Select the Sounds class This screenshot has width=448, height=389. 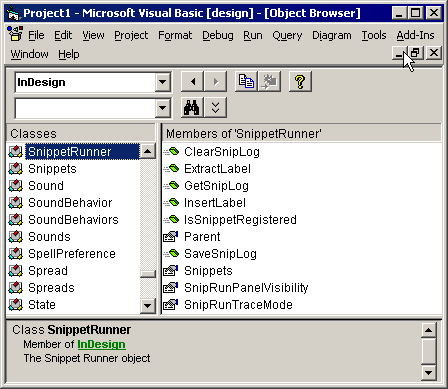point(49,237)
